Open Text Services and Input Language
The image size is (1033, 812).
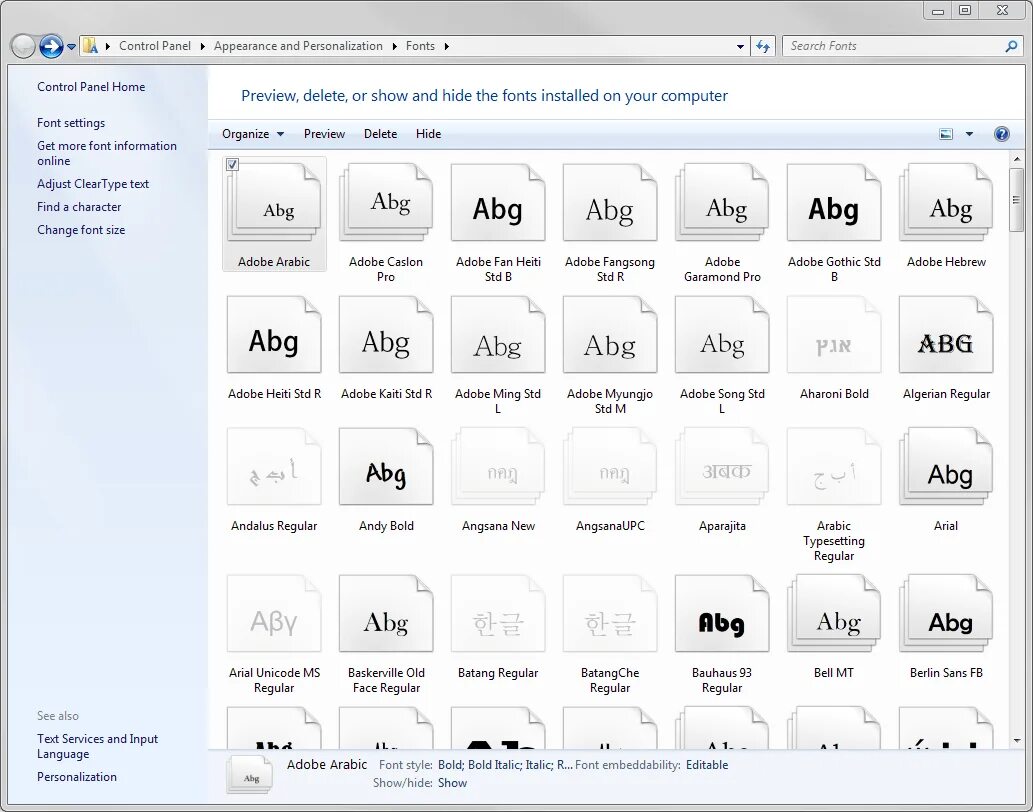[98, 746]
